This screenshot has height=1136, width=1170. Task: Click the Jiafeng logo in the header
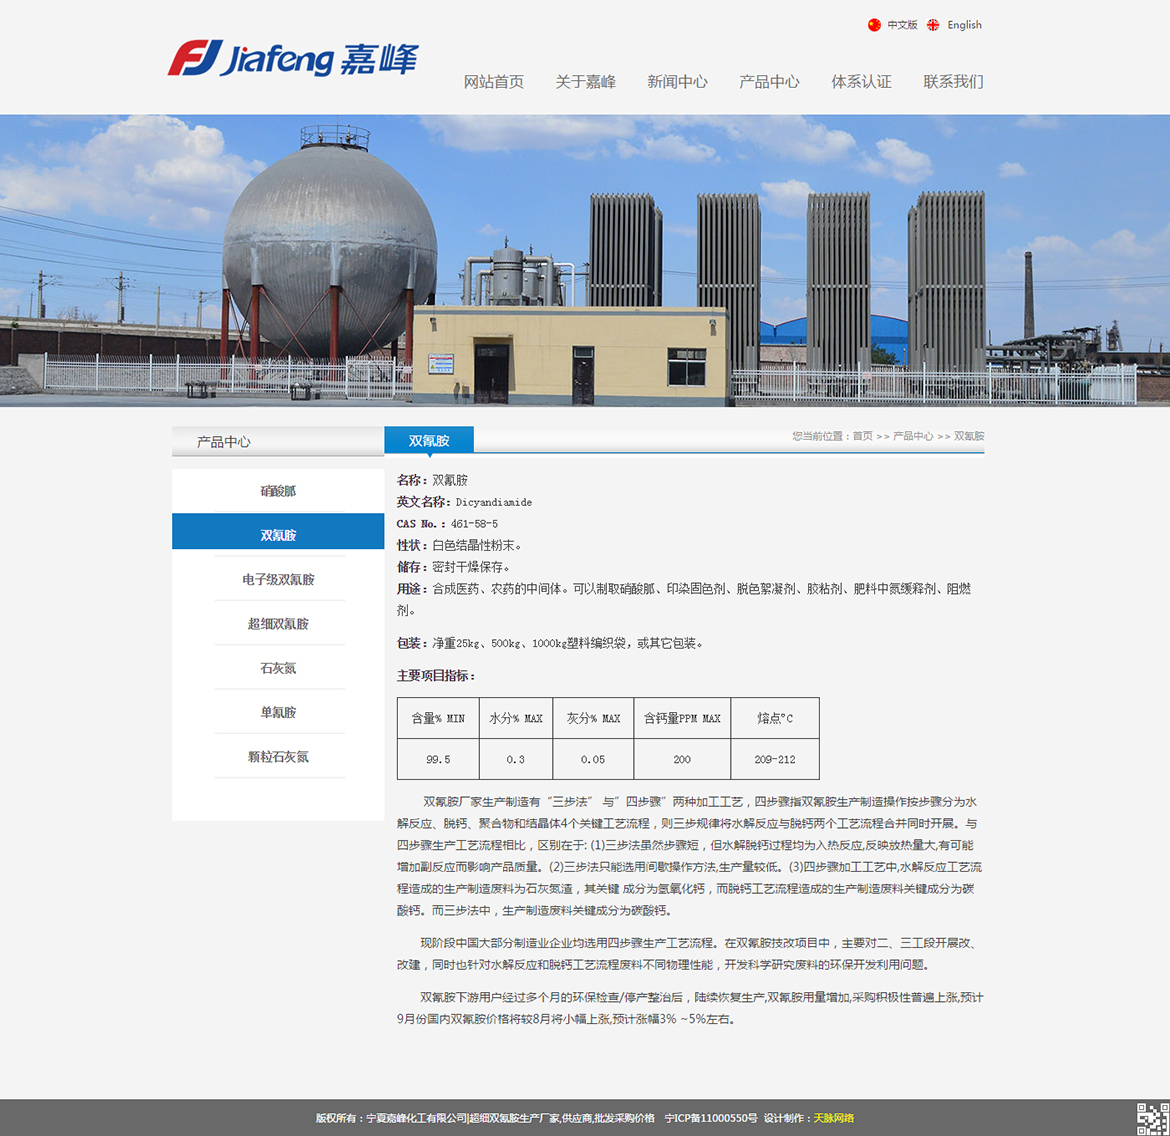(x=293, y=59)
